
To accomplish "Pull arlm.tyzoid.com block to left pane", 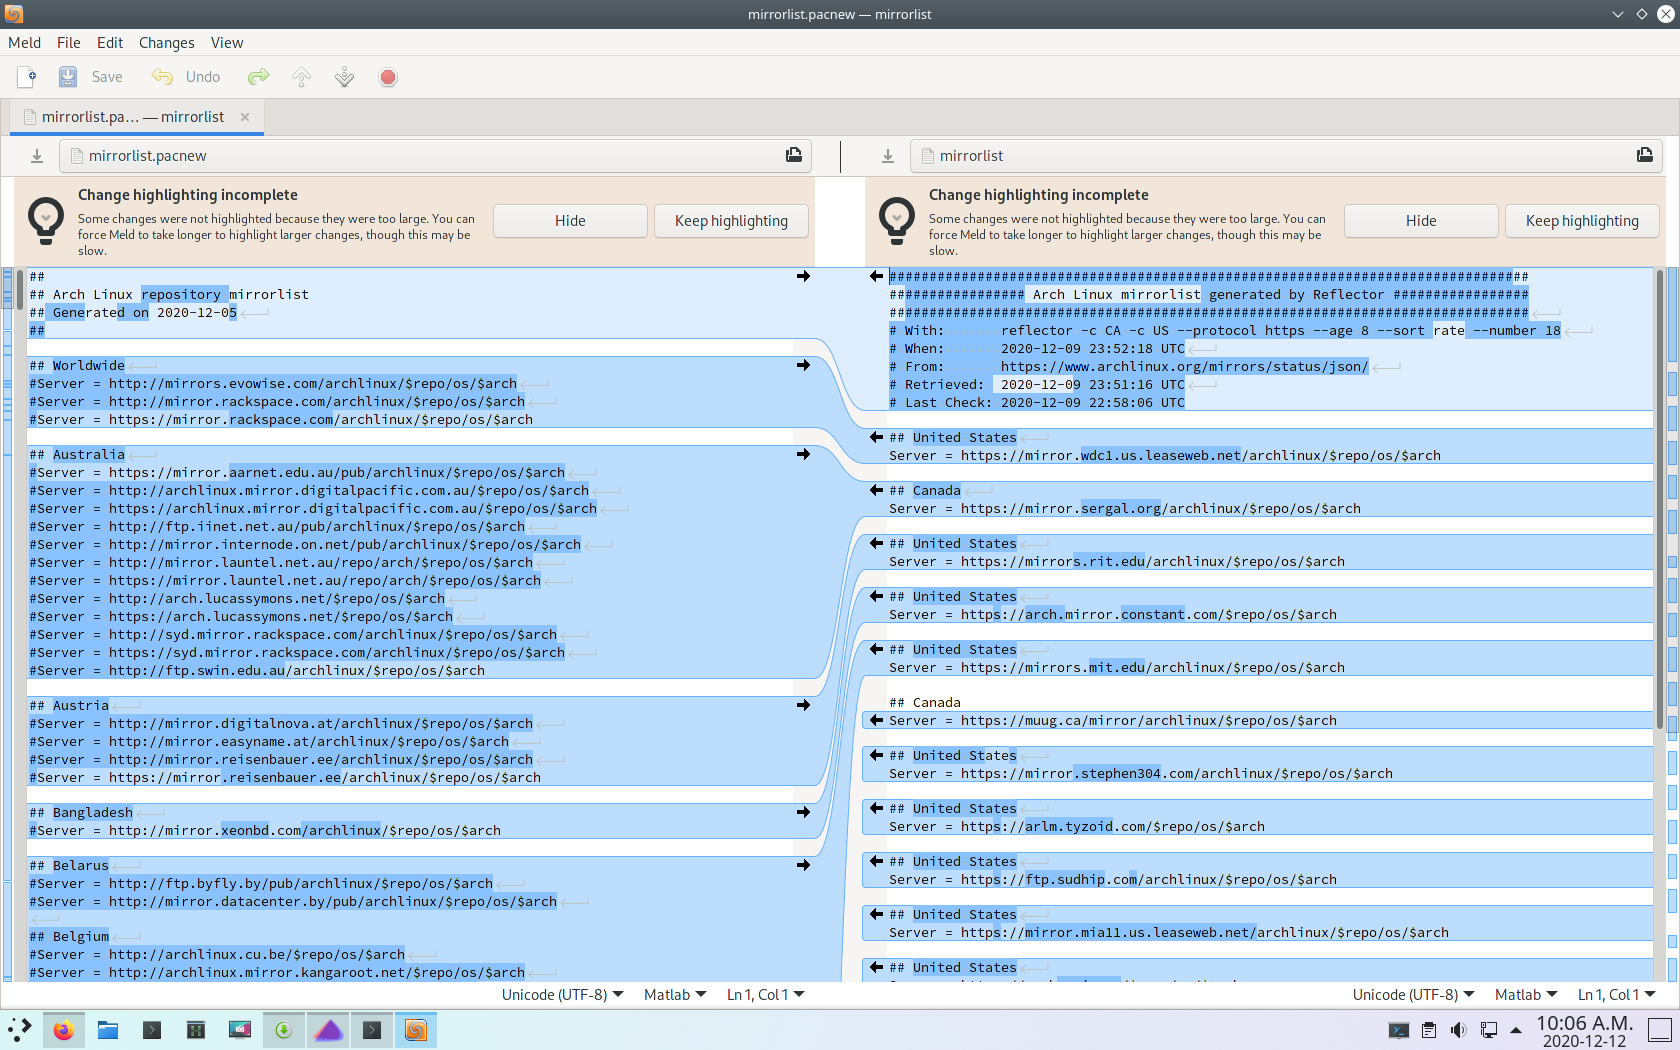I will [x=876, y=808].
